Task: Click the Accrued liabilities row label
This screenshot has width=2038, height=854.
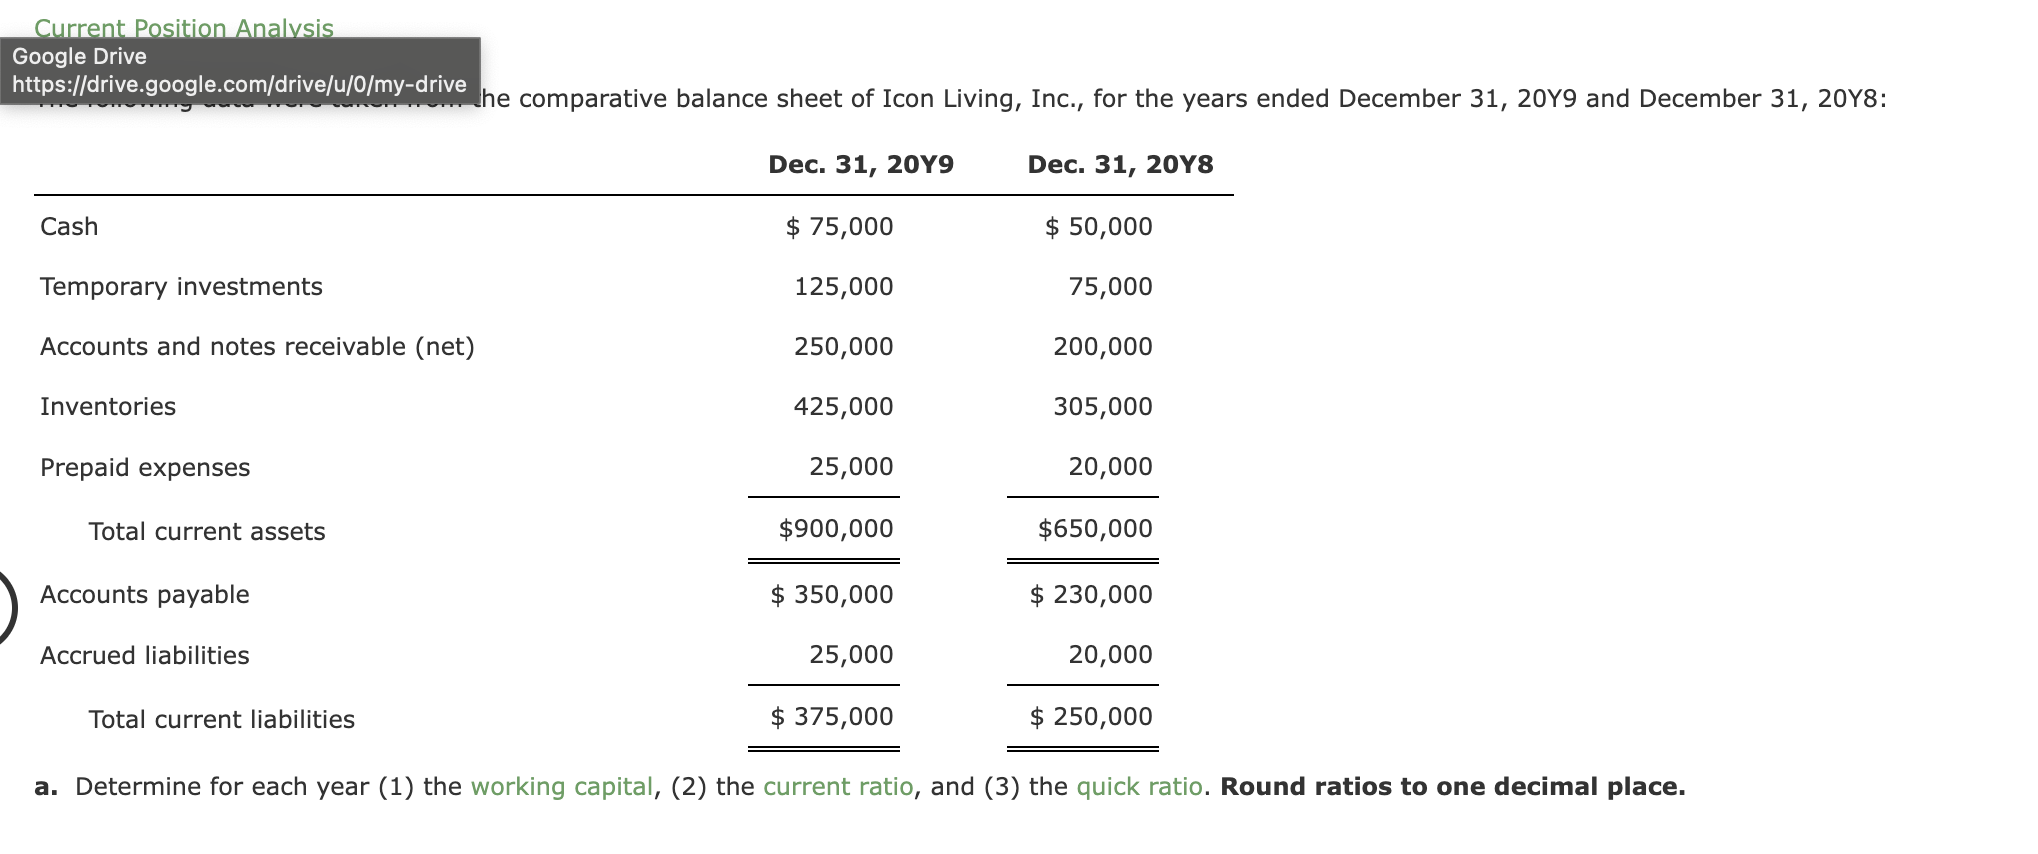Action: pyautogui.click(x=145, y=656)
